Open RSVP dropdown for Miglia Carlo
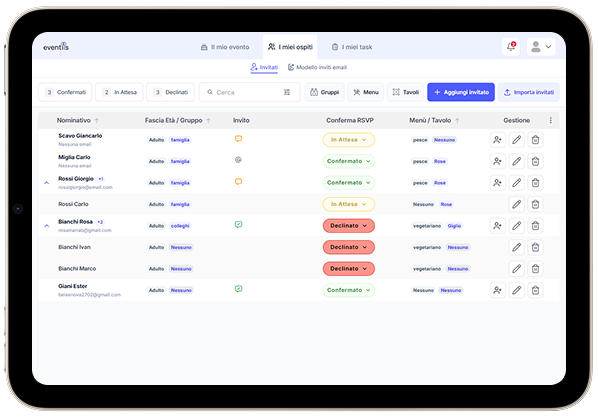The image size is (598, 418). point(349,161)
